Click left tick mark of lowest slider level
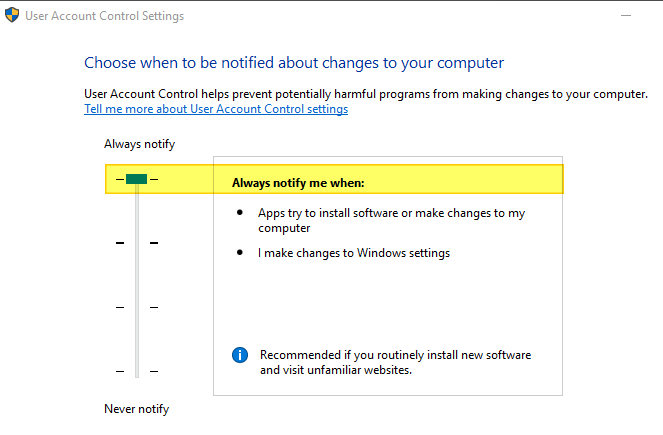The width and height of the screenshot is (663, 435). coord(120,371)
